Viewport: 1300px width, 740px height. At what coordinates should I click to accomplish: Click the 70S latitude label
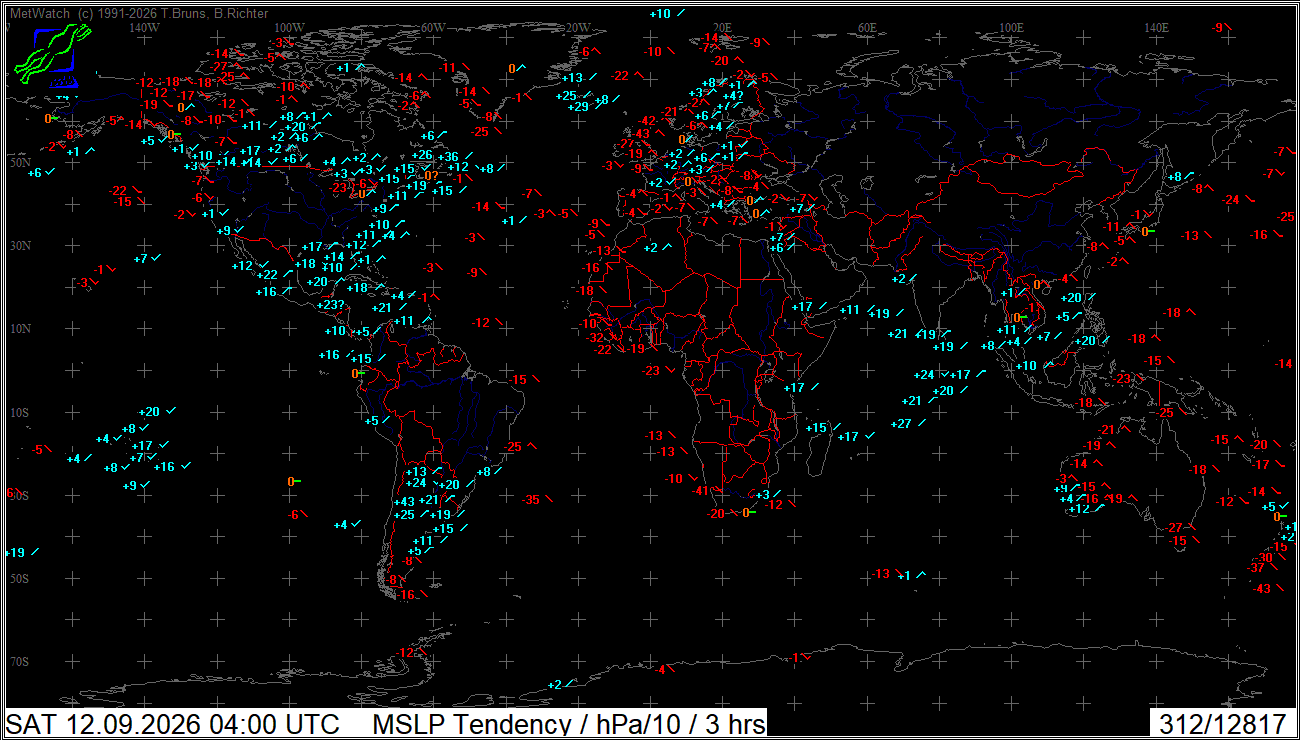point(20,662)
